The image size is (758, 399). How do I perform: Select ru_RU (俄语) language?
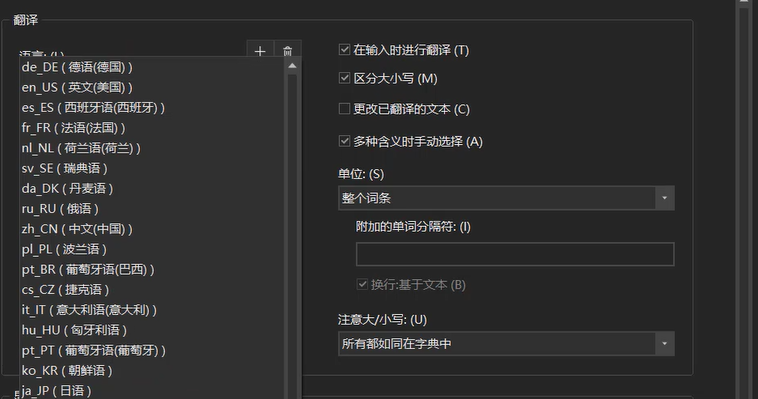152,209
